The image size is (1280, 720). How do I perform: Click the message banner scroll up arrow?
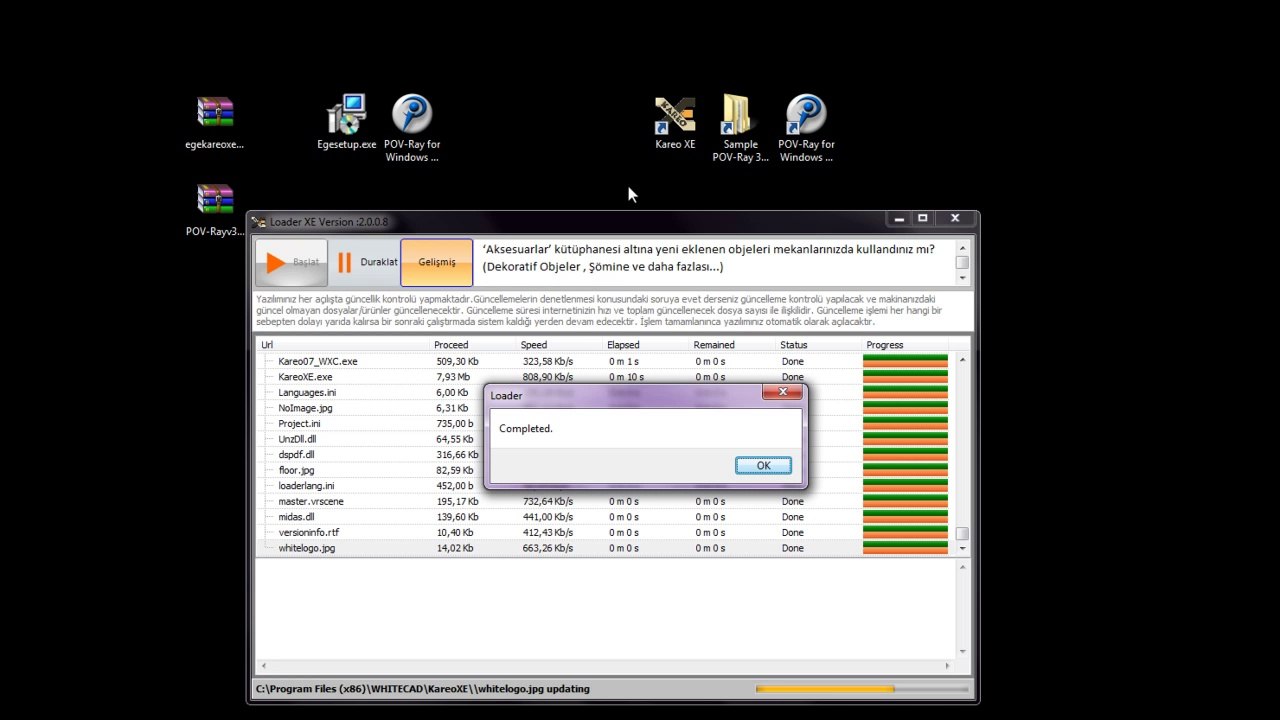tap(962, 248)
